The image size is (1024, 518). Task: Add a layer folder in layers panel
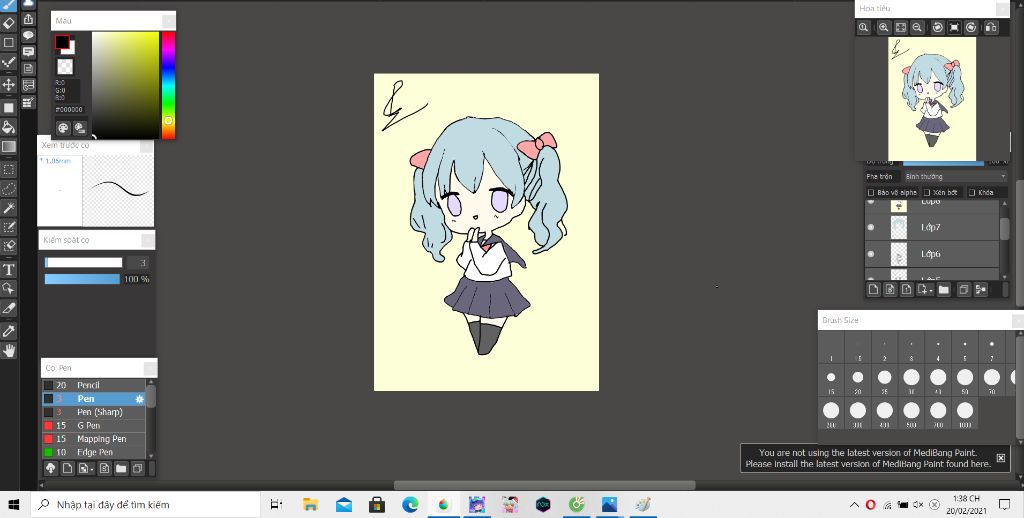944,289
